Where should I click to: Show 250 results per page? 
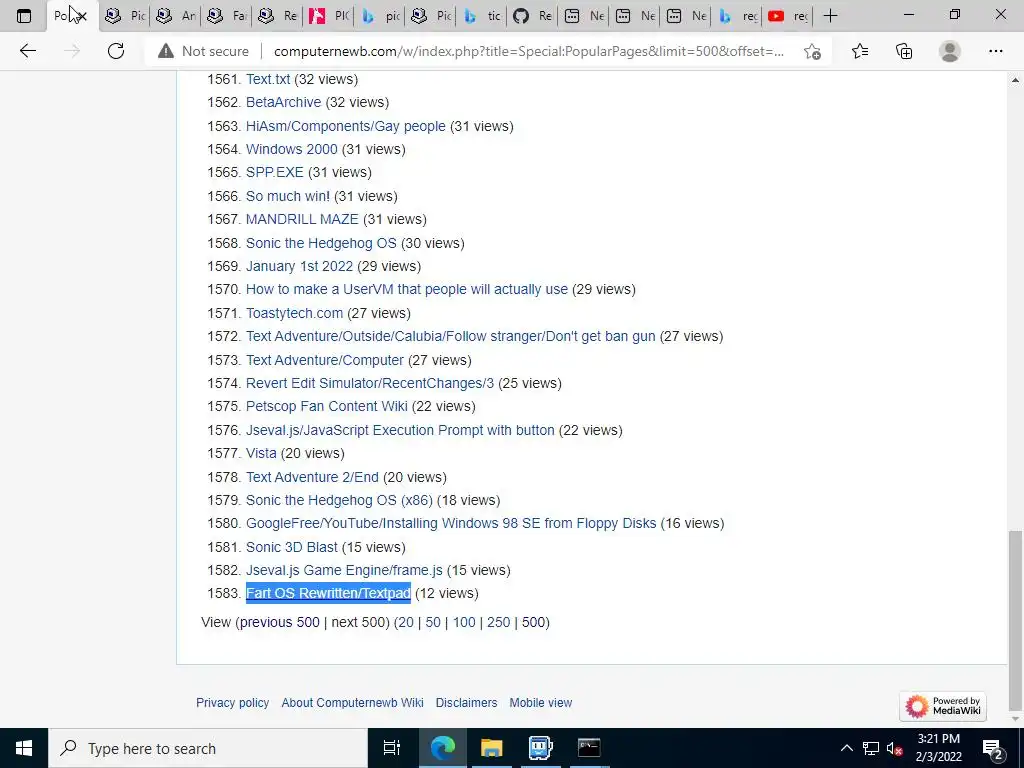498,622
